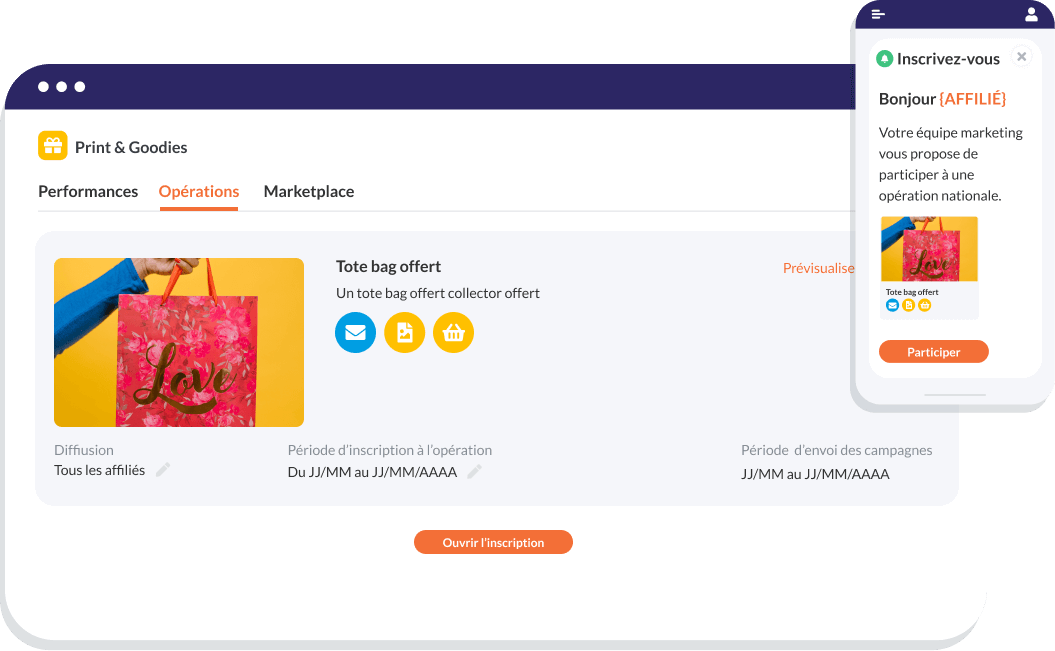
Task: Click the small tote bag thumbnail on mobile
Action: tap(929, 249)
